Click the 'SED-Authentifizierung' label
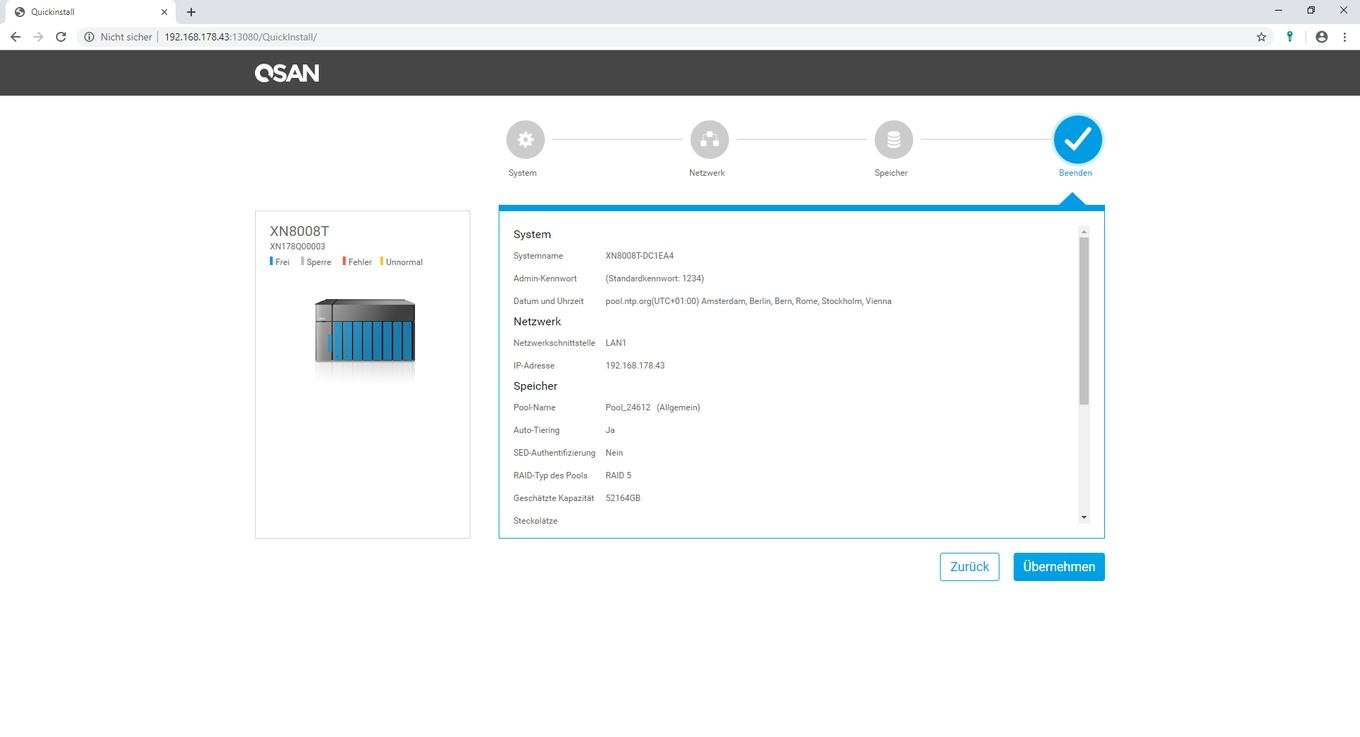This screenshot has height=737, width=1360. (554, 453)
